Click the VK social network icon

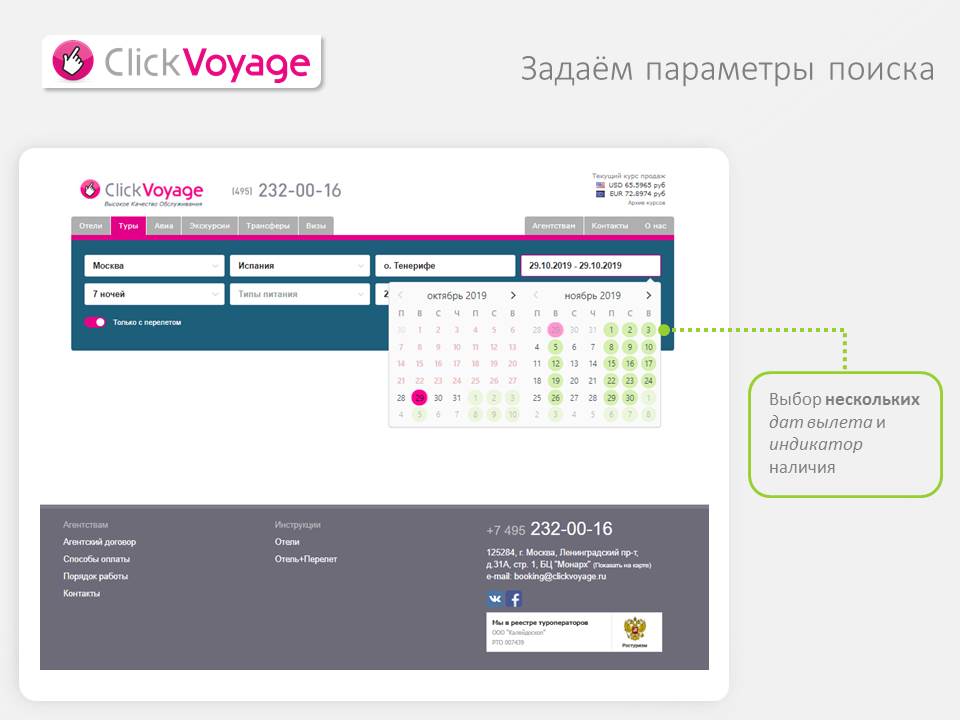pyautogui.click(x=495, y=599)
